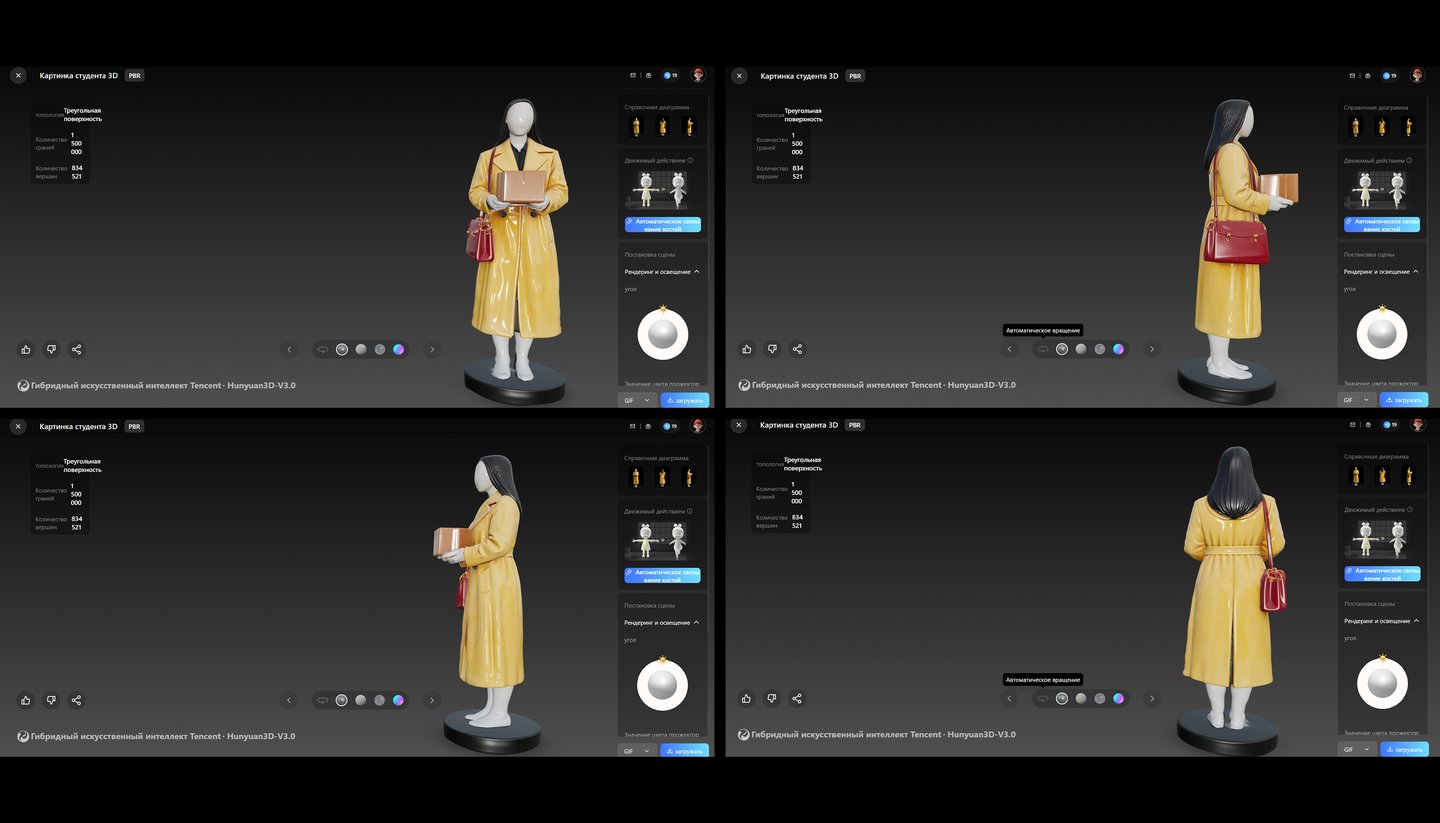Screen dimensions: 1440x823
Task: Select purple-blue gradient sphere in front-view window
Action: click(x=398, y=349)
